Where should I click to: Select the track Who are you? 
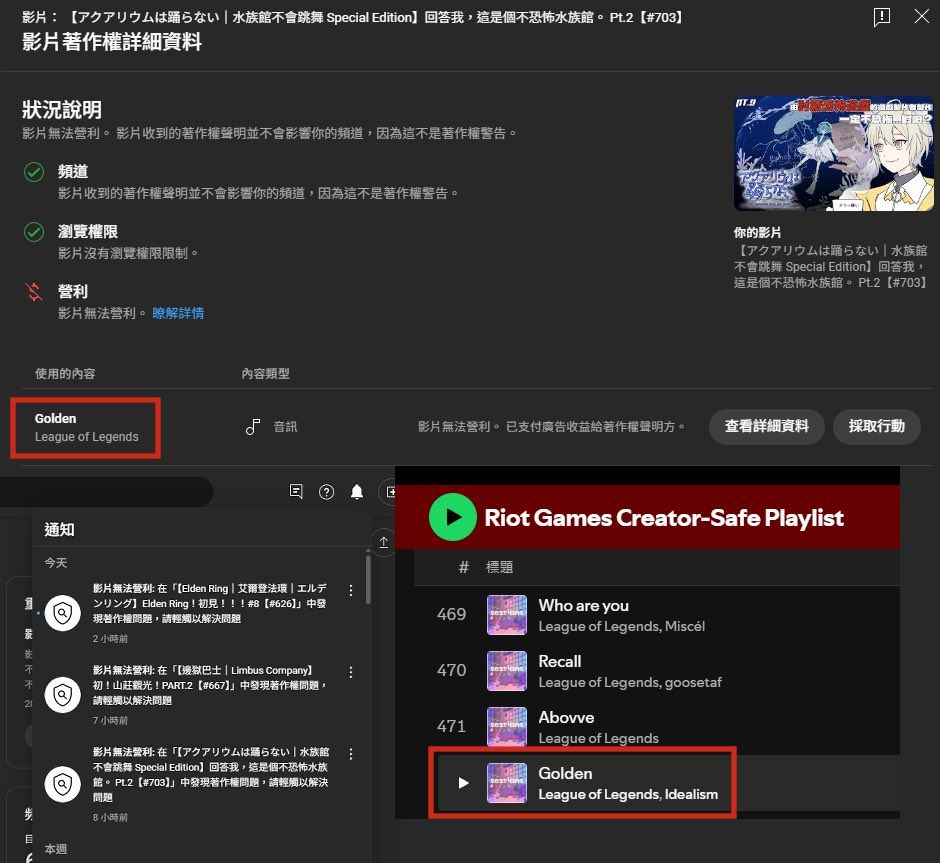click(x=583, y=605)
